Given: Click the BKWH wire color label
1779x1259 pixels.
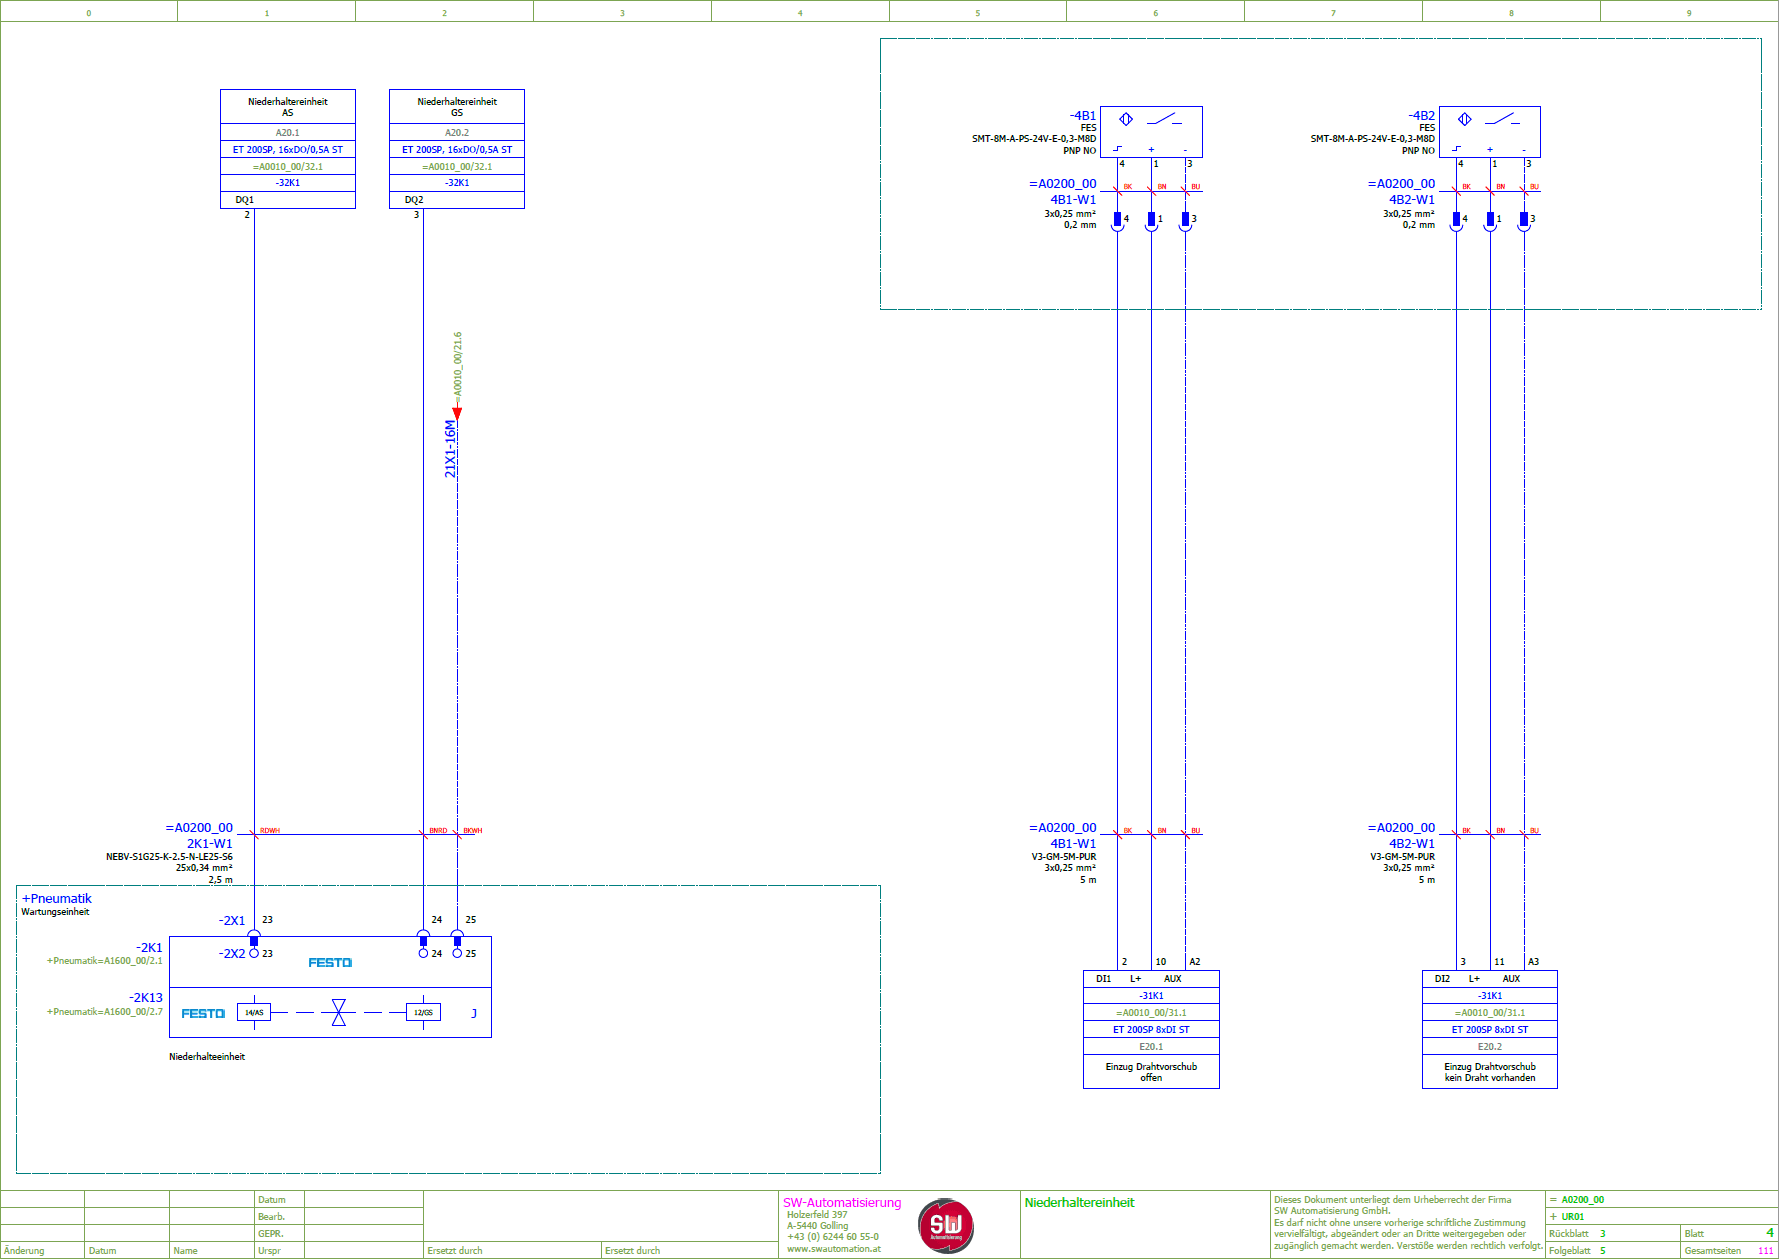Looking at the screenshot, I should pos(473,831).
